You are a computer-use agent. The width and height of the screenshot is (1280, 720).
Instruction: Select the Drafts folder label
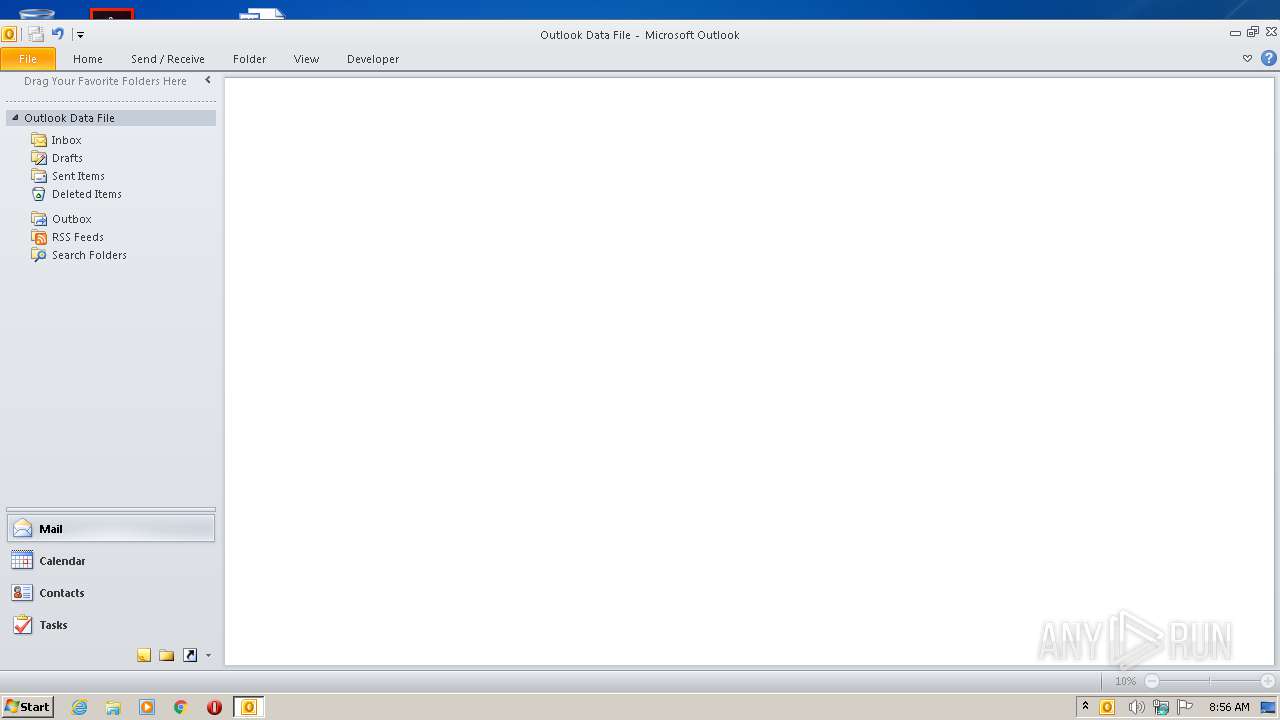[x=68, y=158]
